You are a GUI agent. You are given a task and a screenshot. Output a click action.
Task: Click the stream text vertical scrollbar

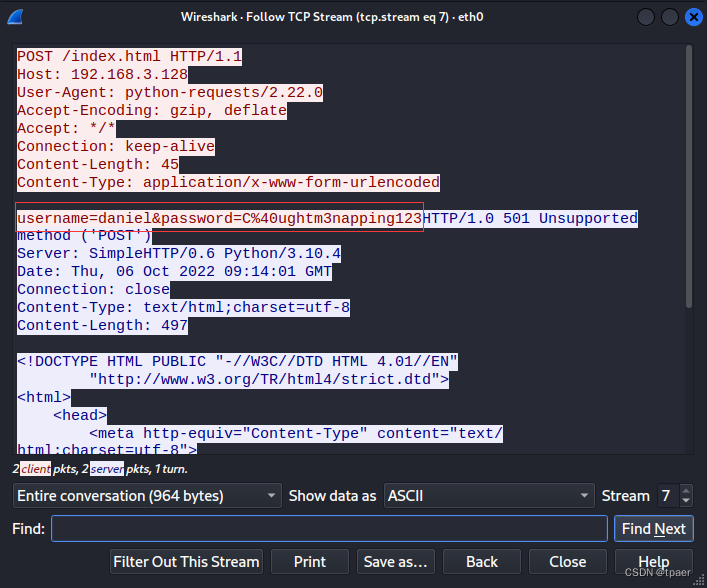pyautogui.click(x=689, y=177)
